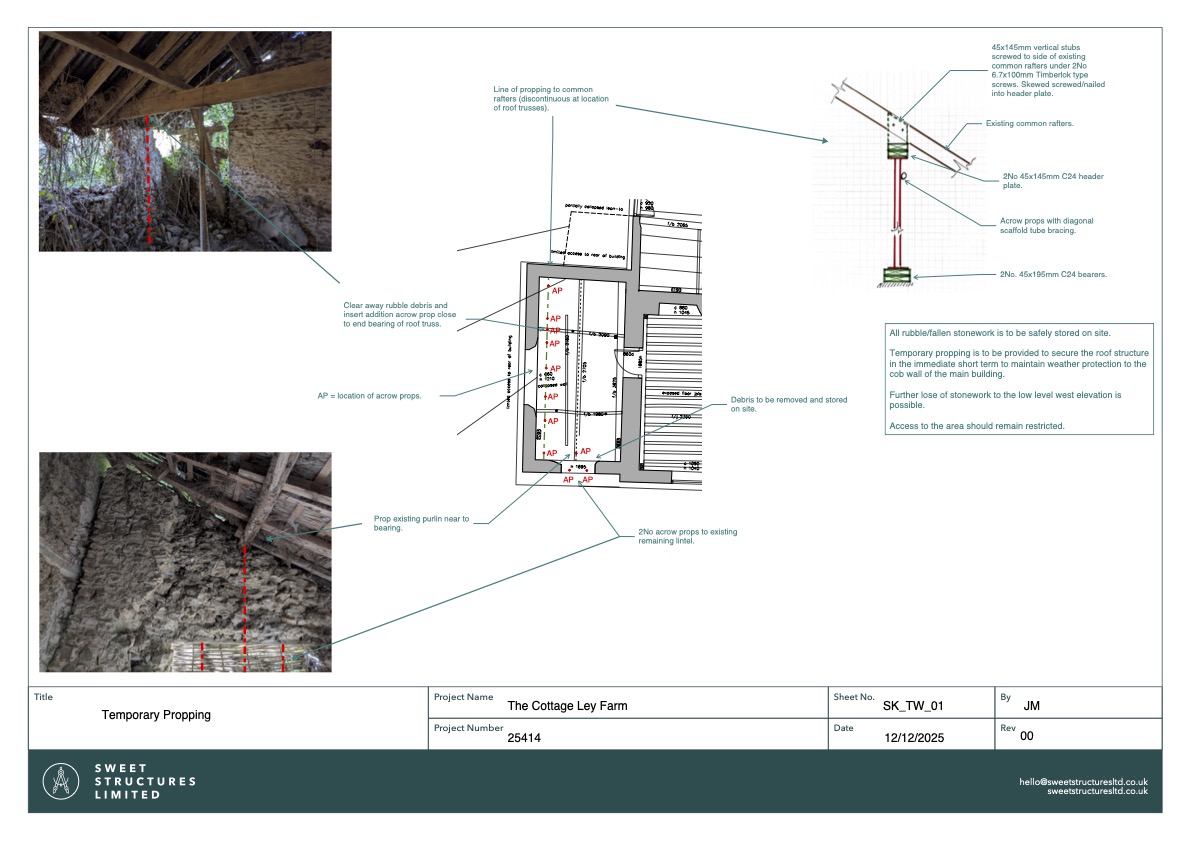Screen dimensions: 1190x841
Task: Select the 'JM' initials in By field
Action: click(x=1032, y=705)
